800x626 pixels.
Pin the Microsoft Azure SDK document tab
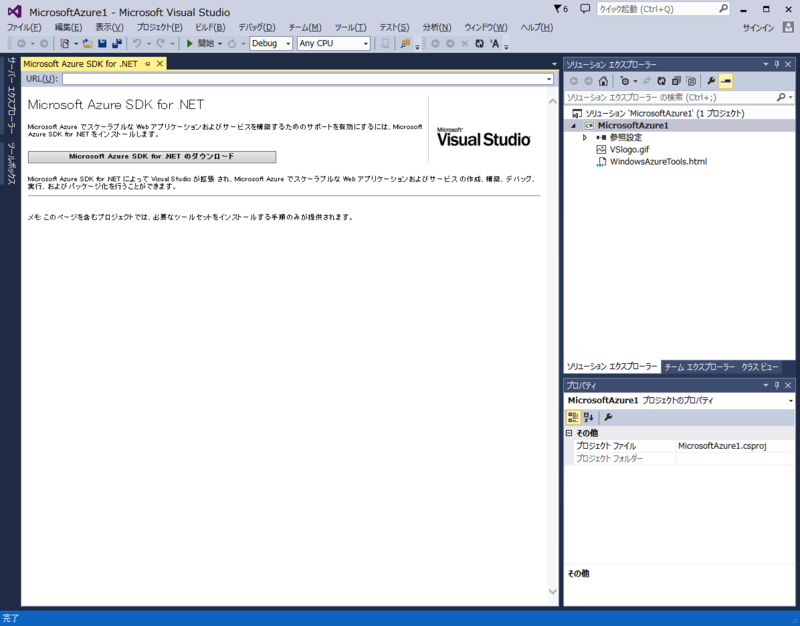[147, 64]
